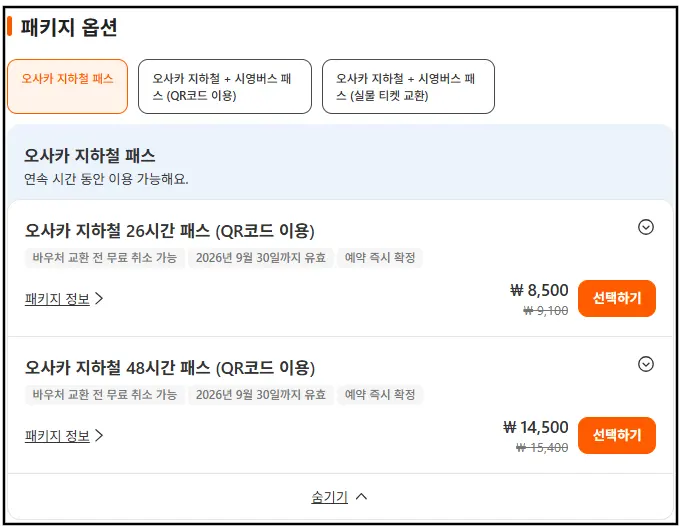Click arrow icon beside 26시간 패키지 정보

pos(99,298)
